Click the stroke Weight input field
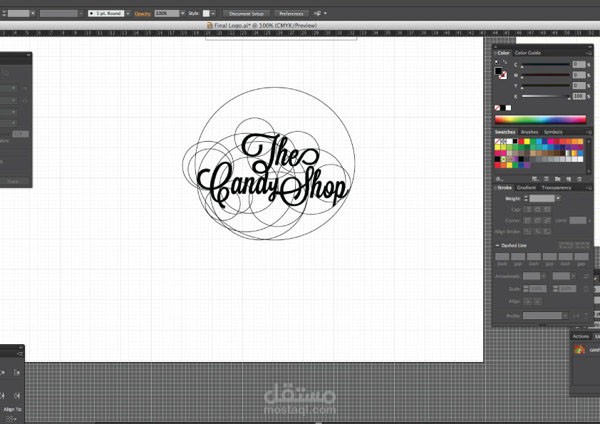 tap(542, 198)
